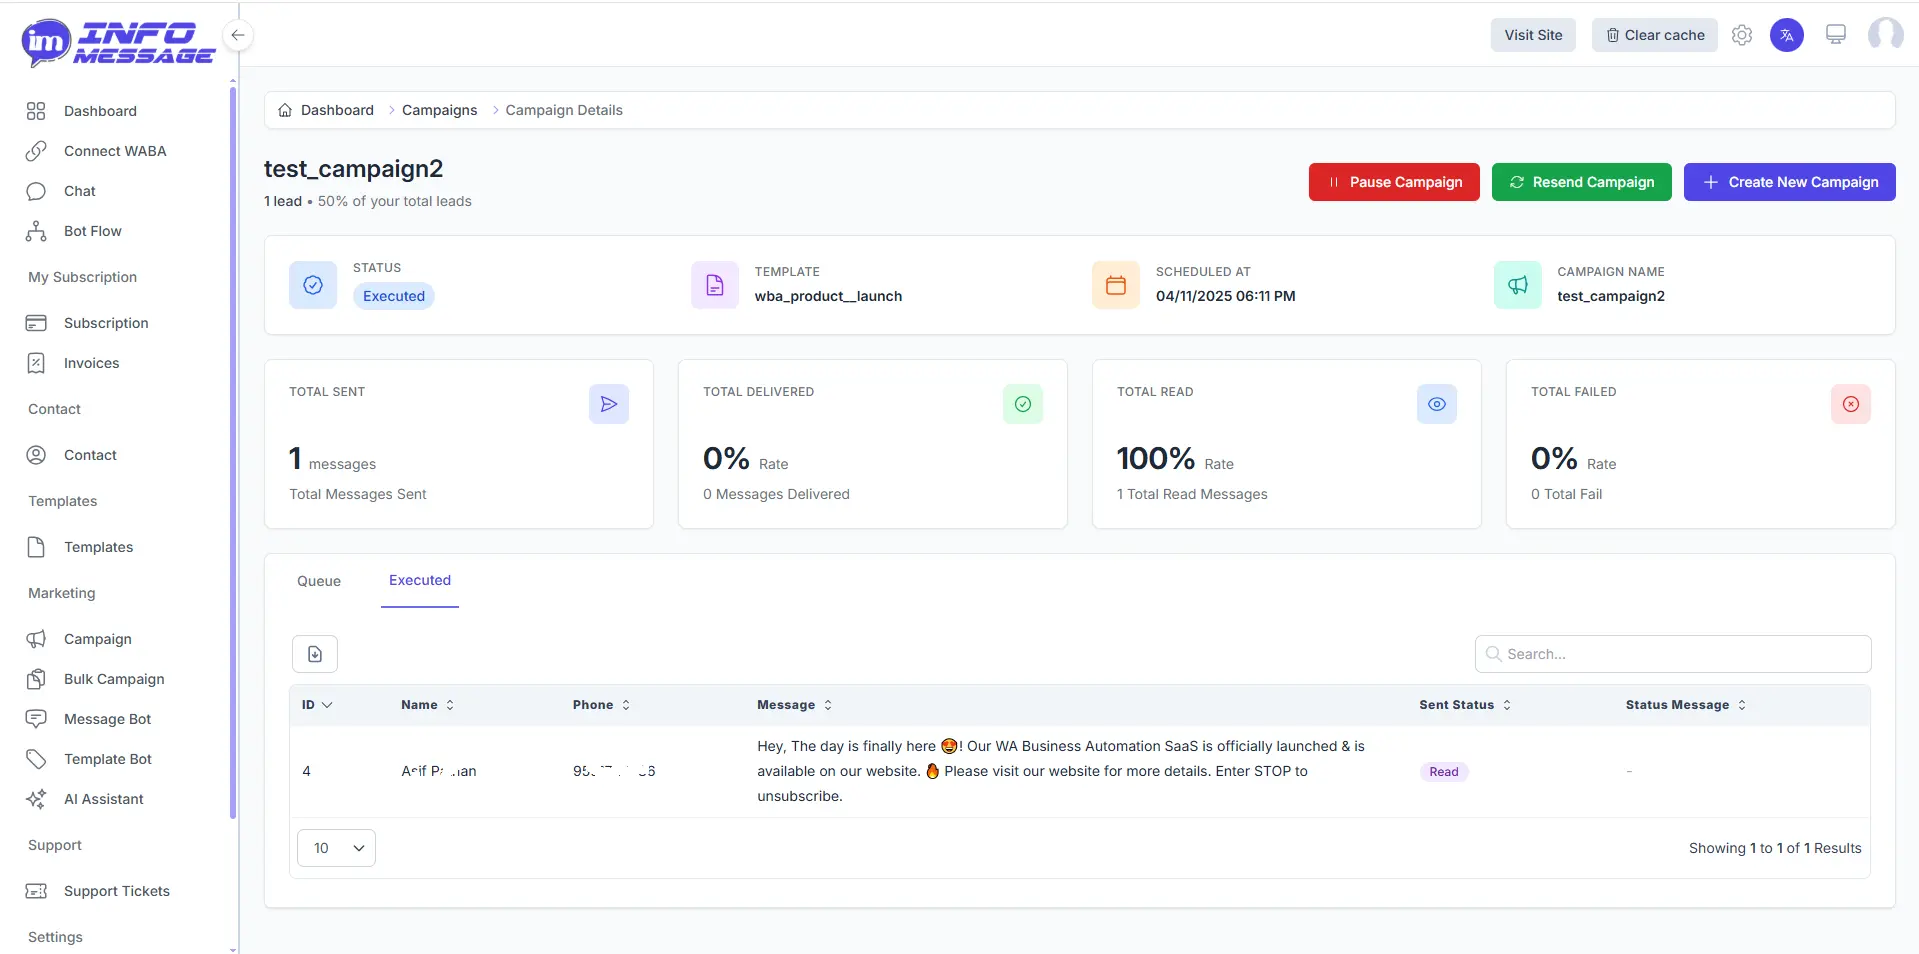Viewport: 1919px width, 954px height.
Task: Switch to the Queue tab
Action: click(x=319, y=581)
